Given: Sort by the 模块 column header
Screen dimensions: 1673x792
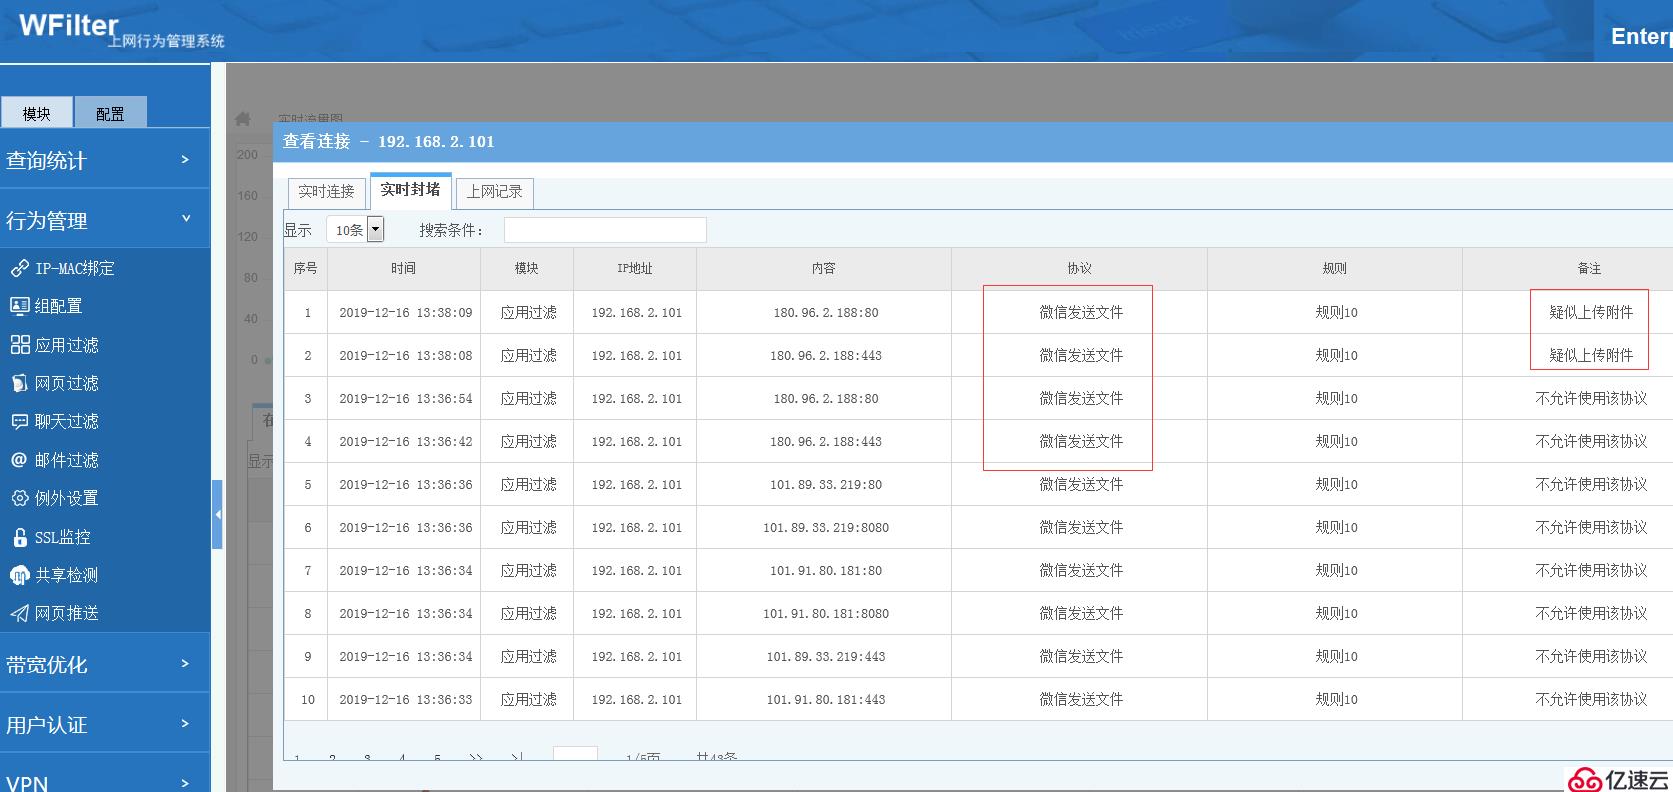Looking at the screenshot, I should coord(527,268).
